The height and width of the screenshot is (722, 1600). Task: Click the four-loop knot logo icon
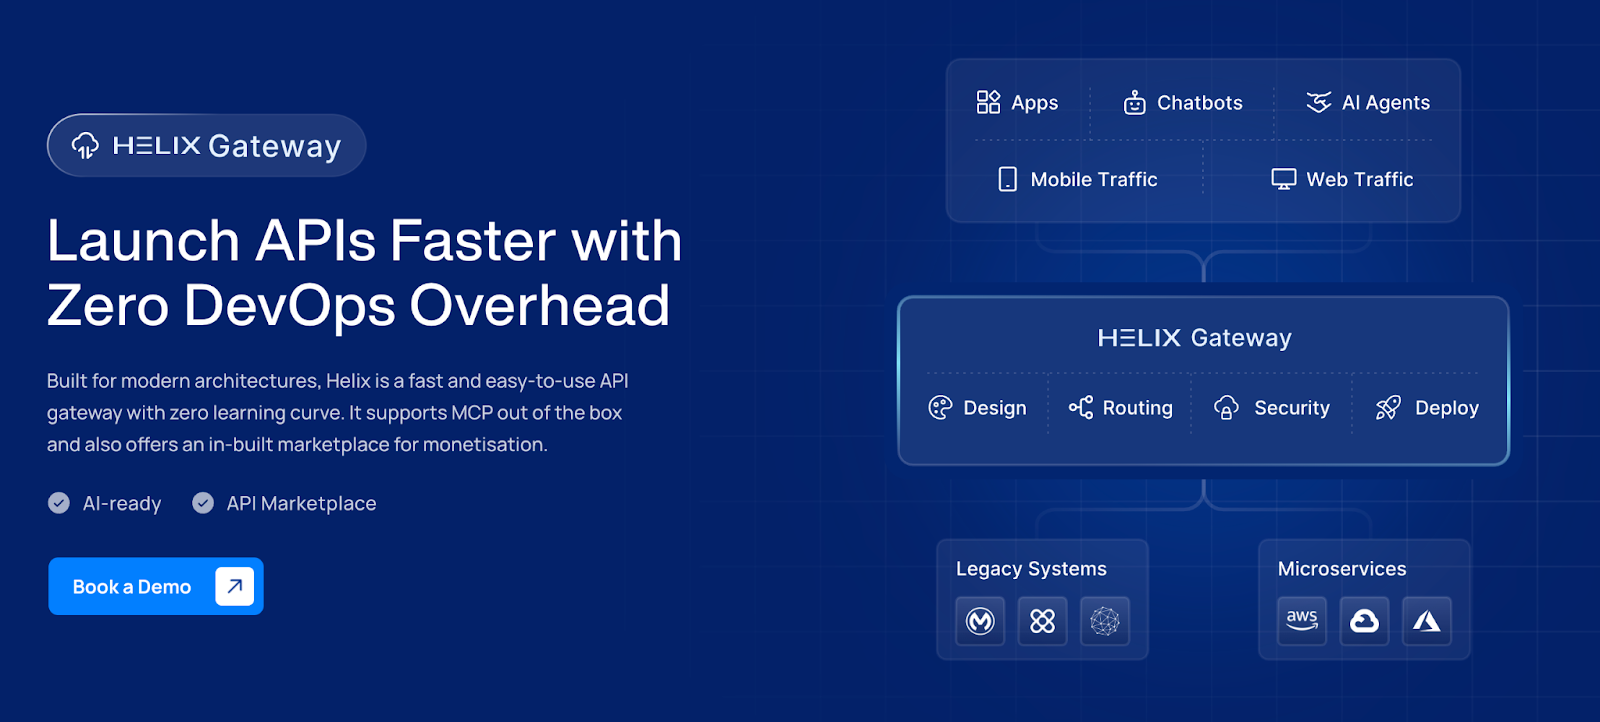click(1043, 621)
